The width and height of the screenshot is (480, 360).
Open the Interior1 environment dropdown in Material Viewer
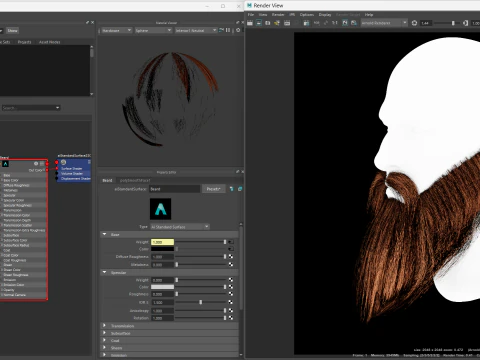point(196,30)
